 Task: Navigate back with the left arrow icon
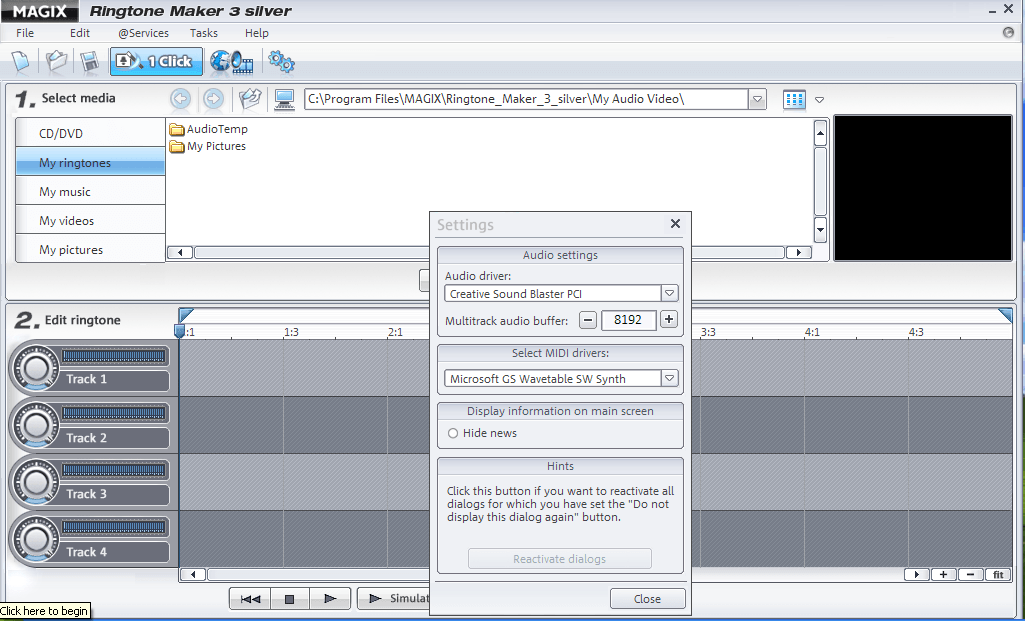click(180, 99)
